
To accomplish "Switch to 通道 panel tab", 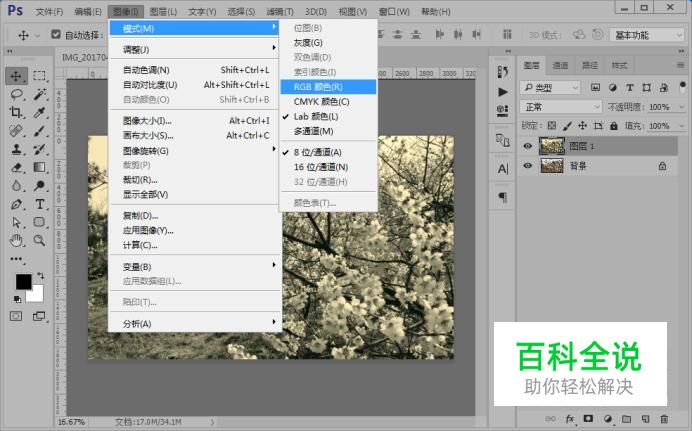I will click(x=560, y=66).
